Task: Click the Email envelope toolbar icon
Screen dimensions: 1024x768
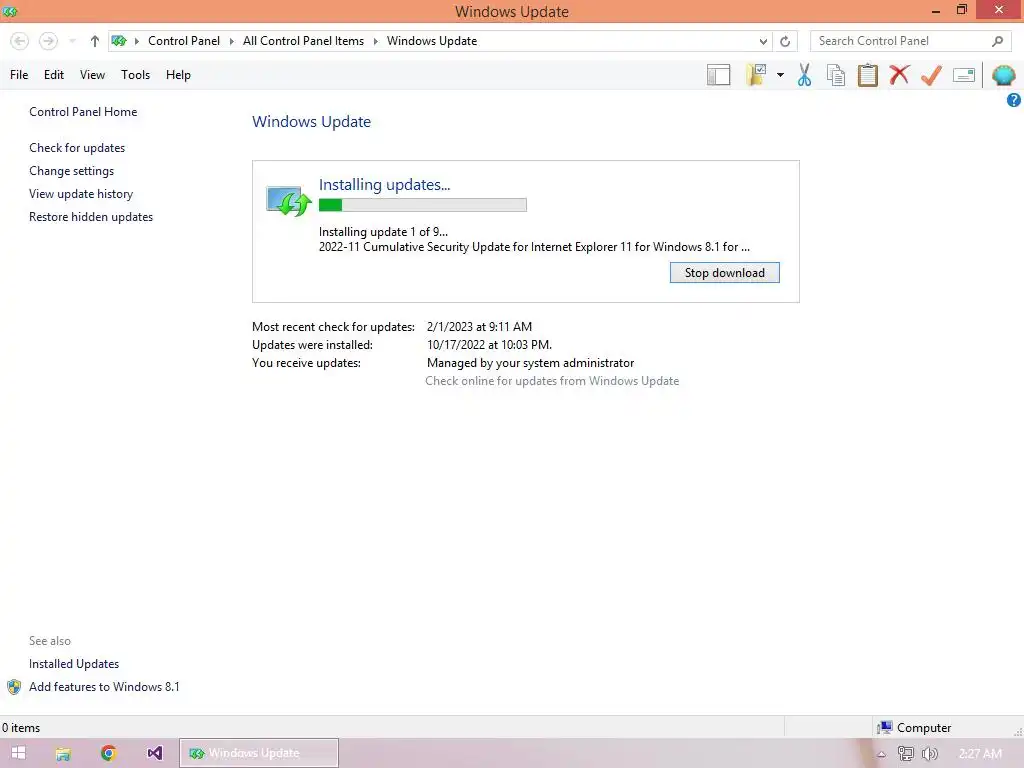Action: pos(963,75)
